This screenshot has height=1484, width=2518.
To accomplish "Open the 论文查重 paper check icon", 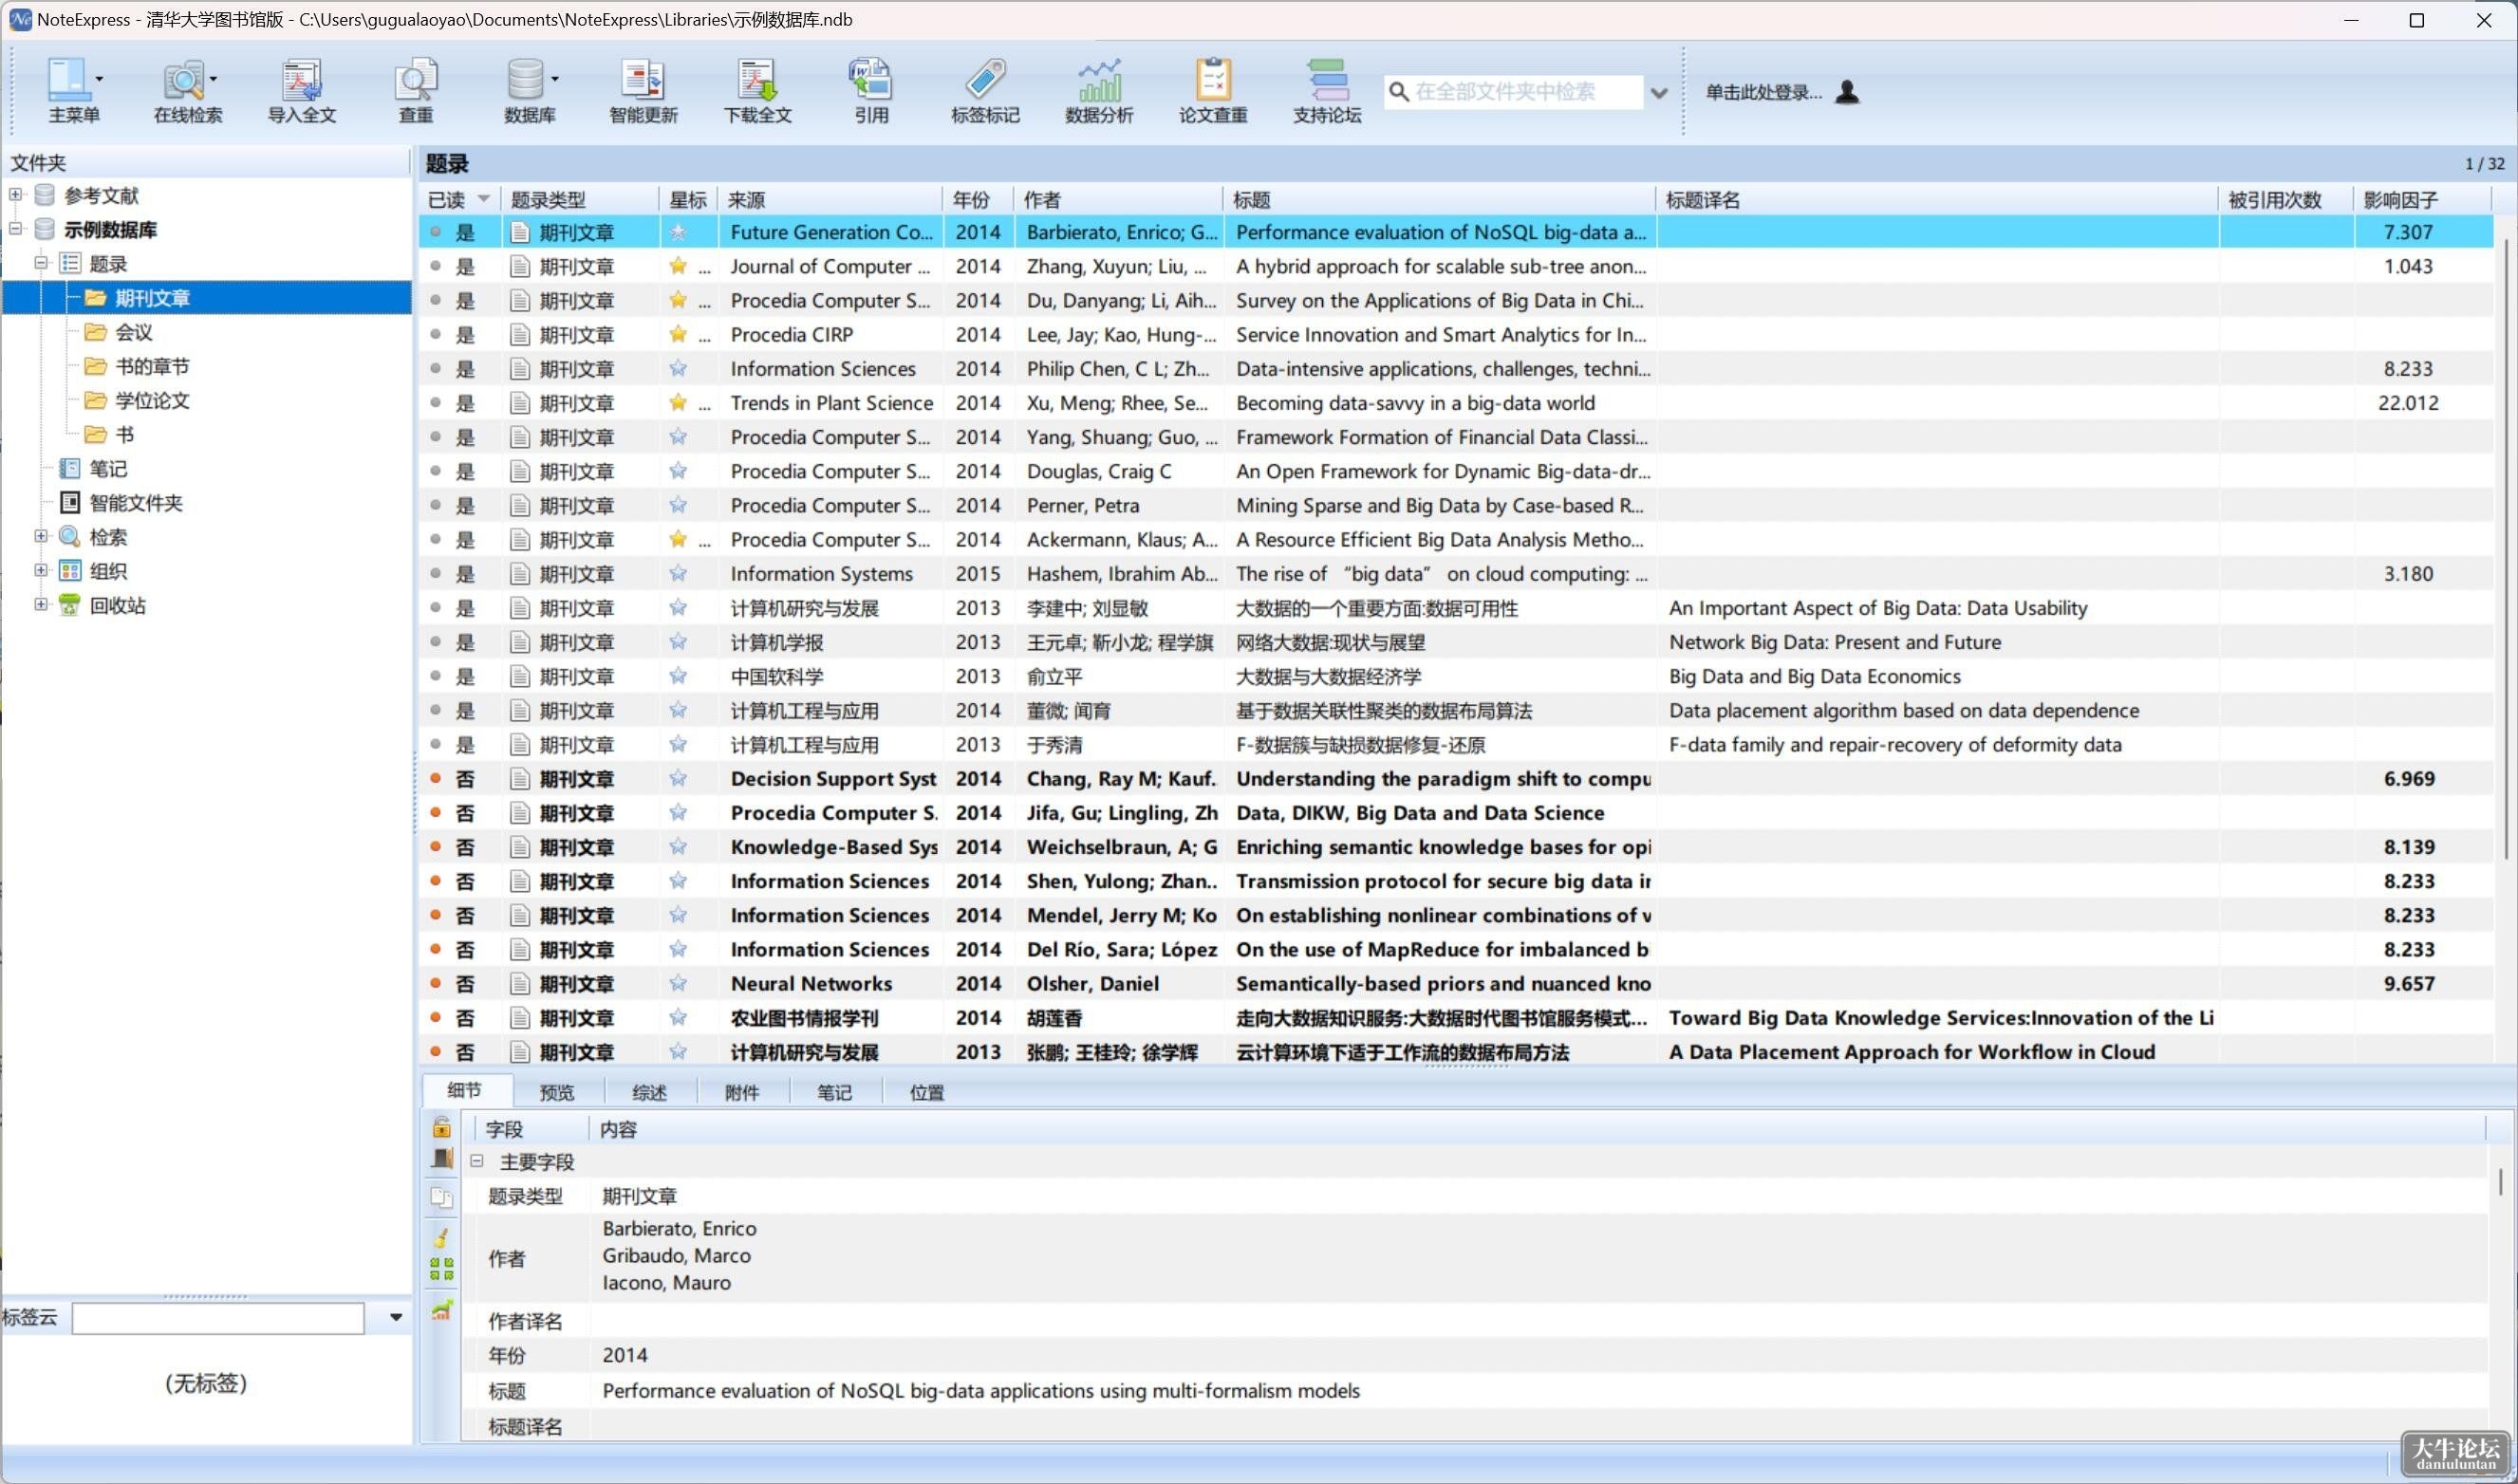I will [1213, 91].
